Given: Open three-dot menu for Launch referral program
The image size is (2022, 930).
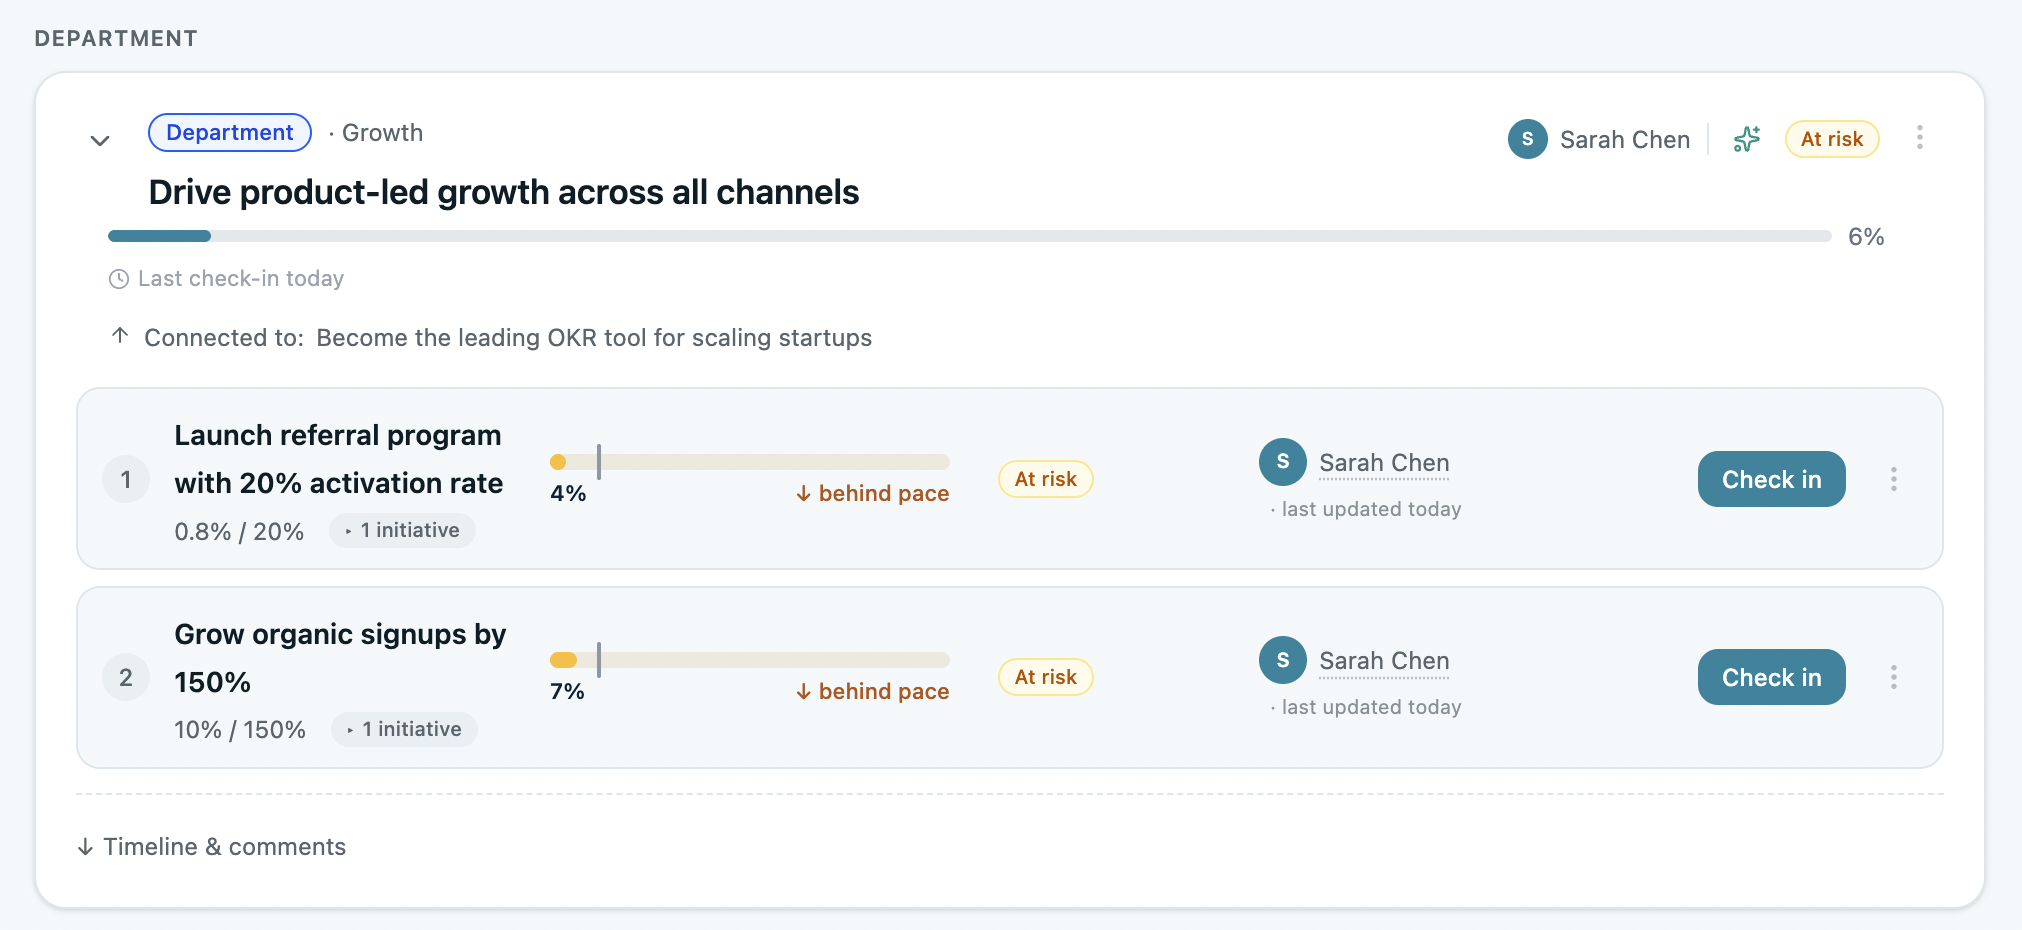Looking at the screenshot, I should point(1893,479).
